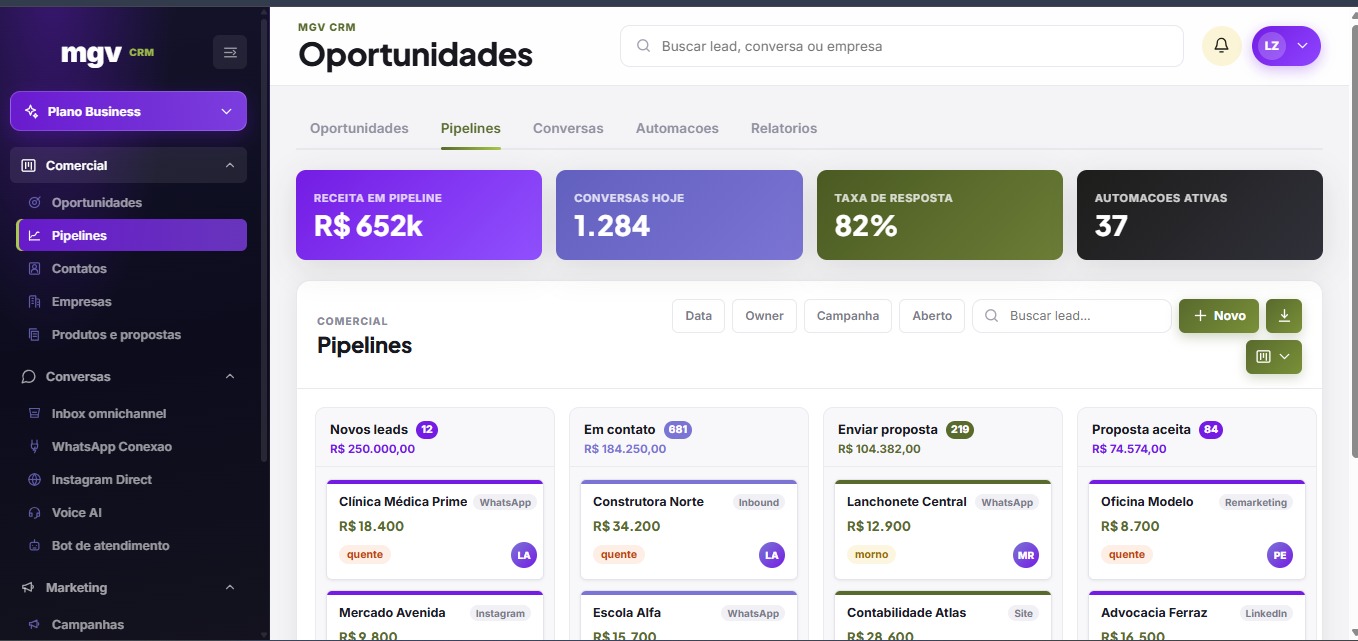This screenshot has width=1358, height=641.
Task: Create a new lead with Novo
Action: click(x=1219, y=315)
